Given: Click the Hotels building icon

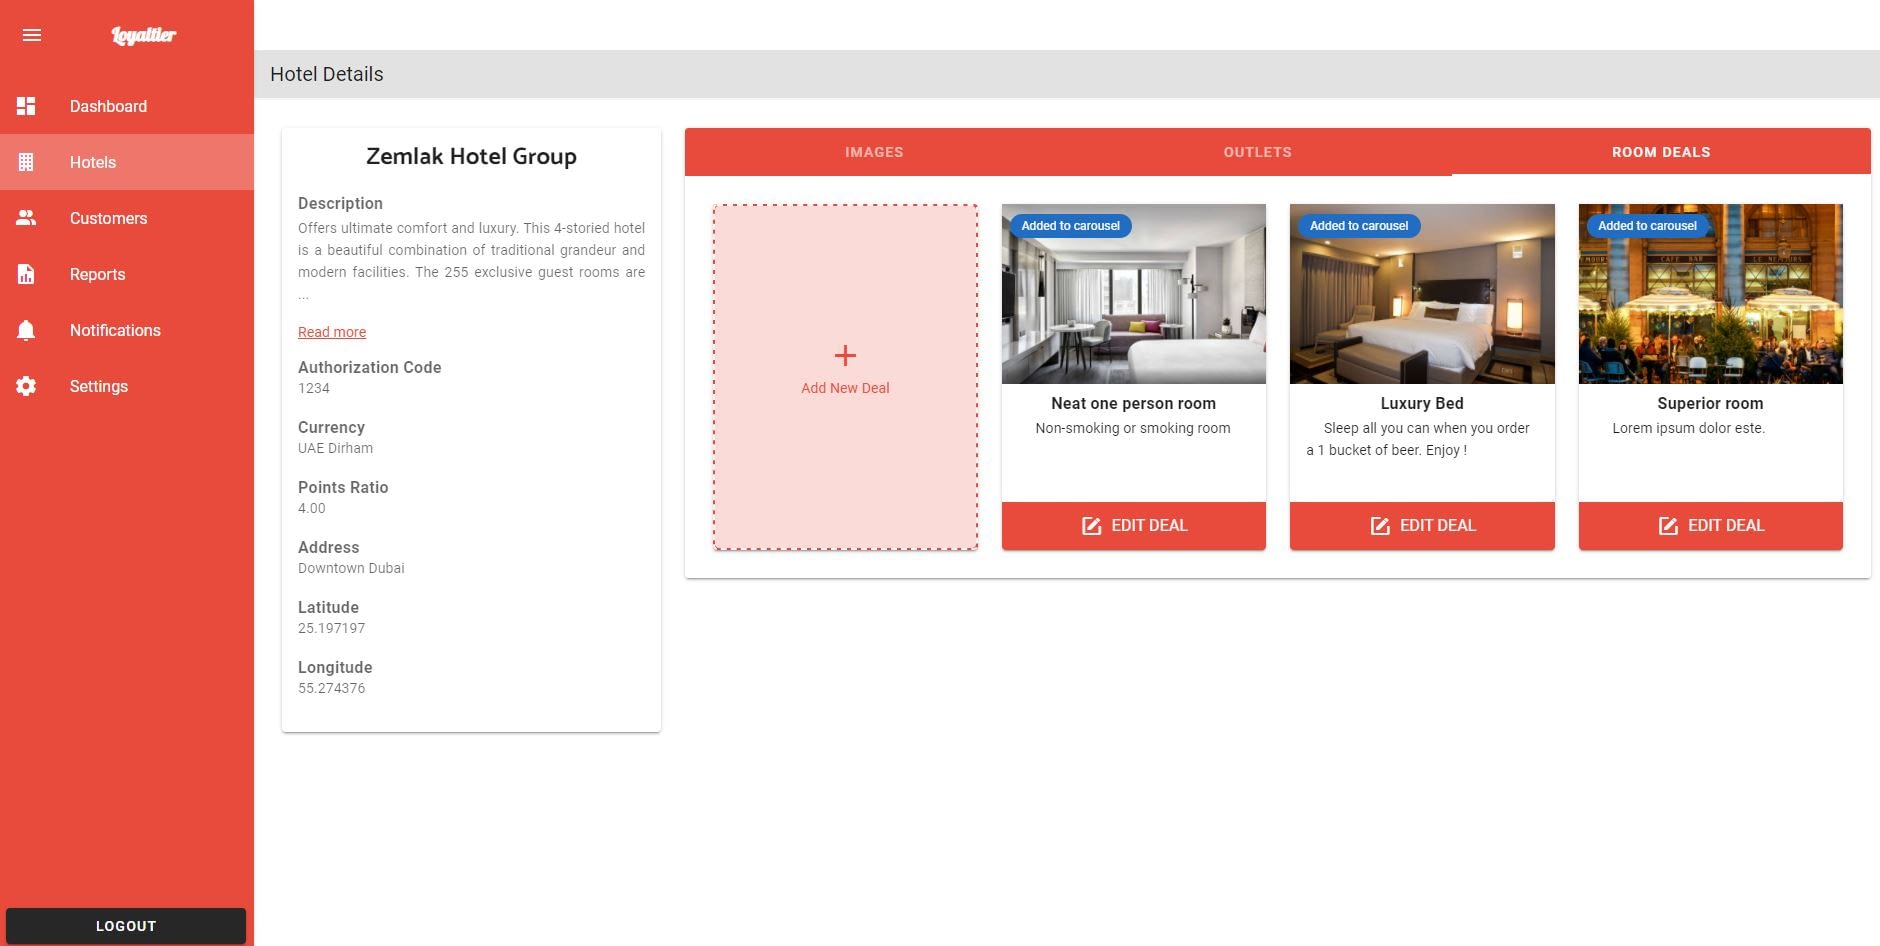Looking at the screenshot, I should pyautogui.click(x=26, y=162).
